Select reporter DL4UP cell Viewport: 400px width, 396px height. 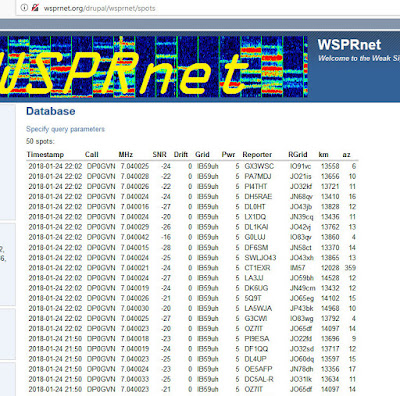(255, 359)
